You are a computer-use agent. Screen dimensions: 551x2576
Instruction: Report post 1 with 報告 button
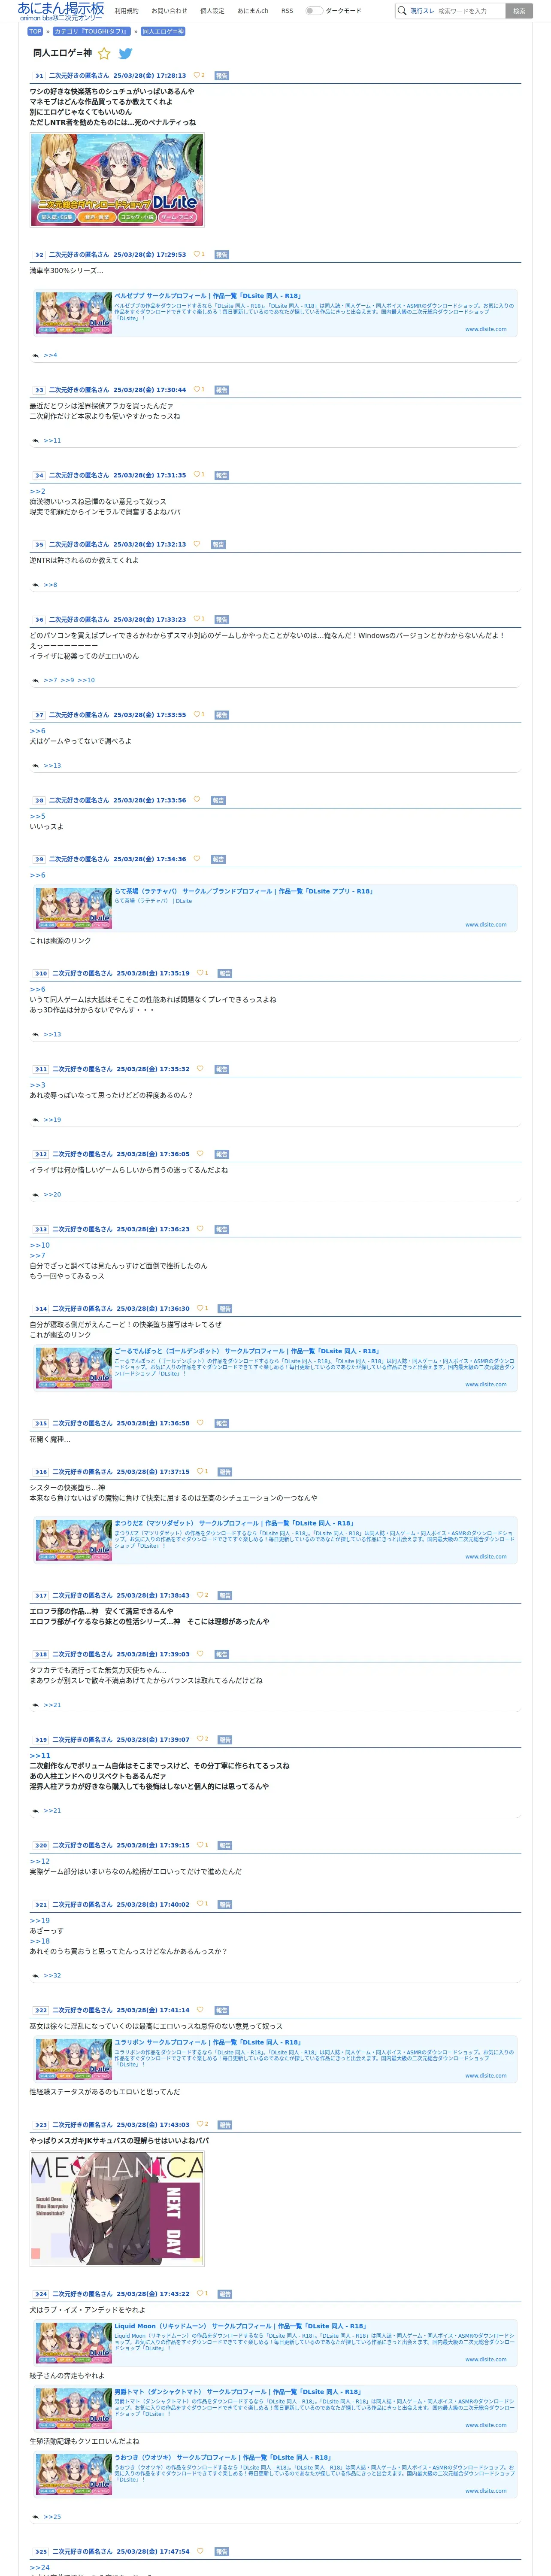click(222, 75)
